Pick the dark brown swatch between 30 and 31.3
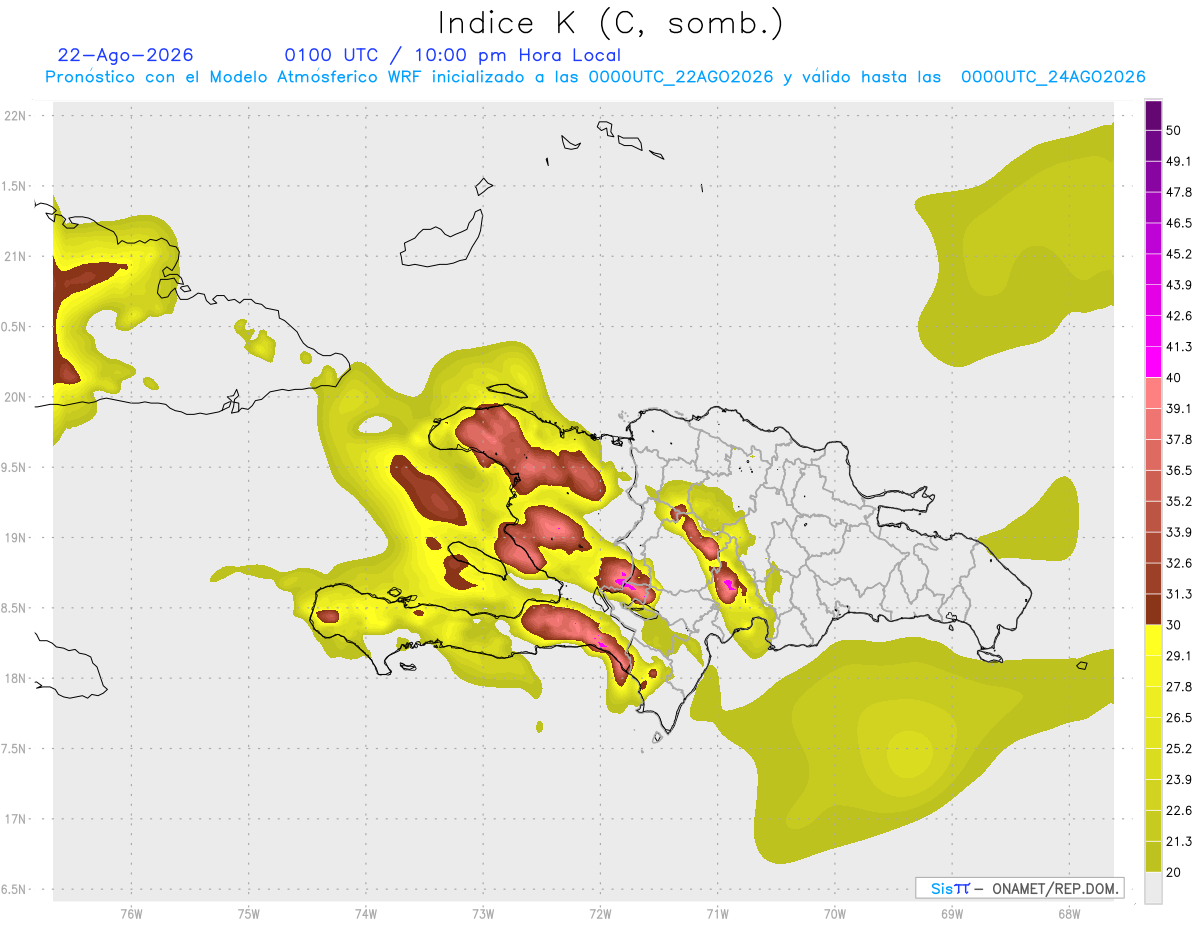 coord(1154,609)
